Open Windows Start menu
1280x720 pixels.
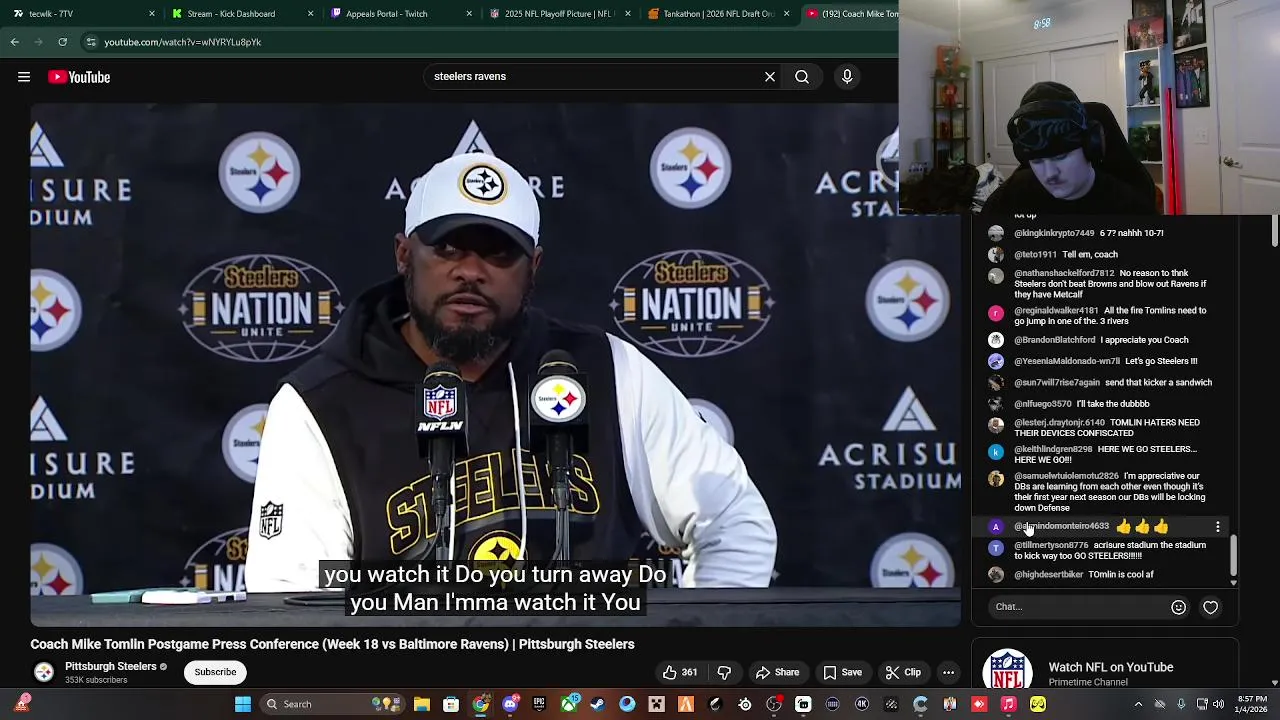[243, 704]
